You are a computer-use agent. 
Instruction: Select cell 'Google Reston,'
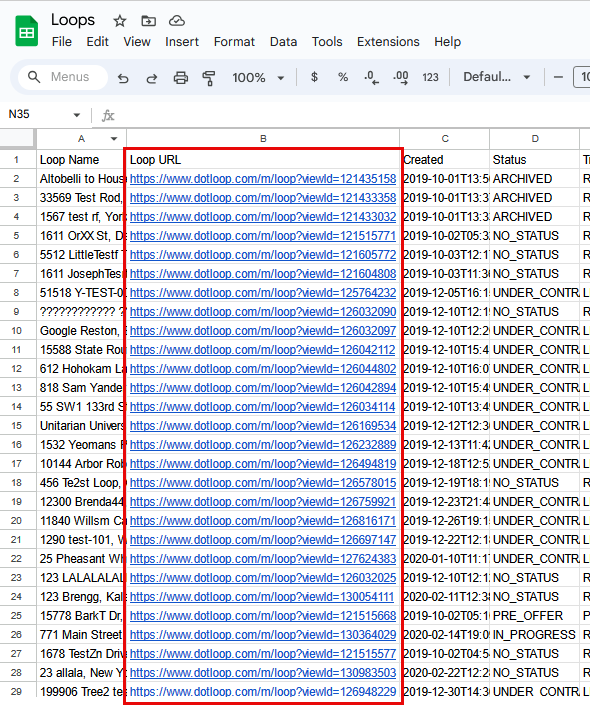(81, 331)
